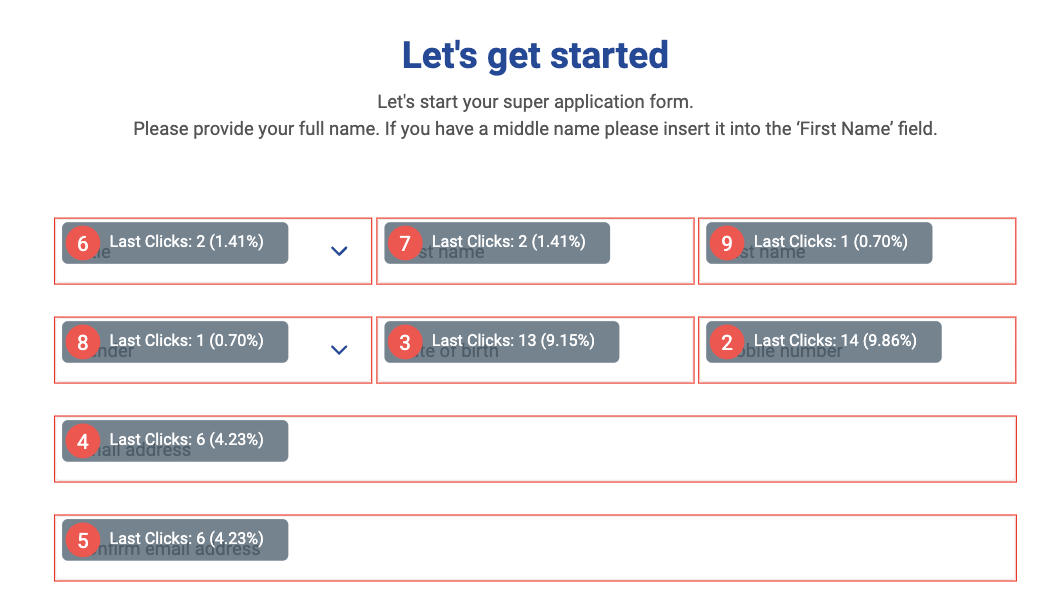Click the red number 4 badge
This screenshot has height=600, width=1048.
83,441
